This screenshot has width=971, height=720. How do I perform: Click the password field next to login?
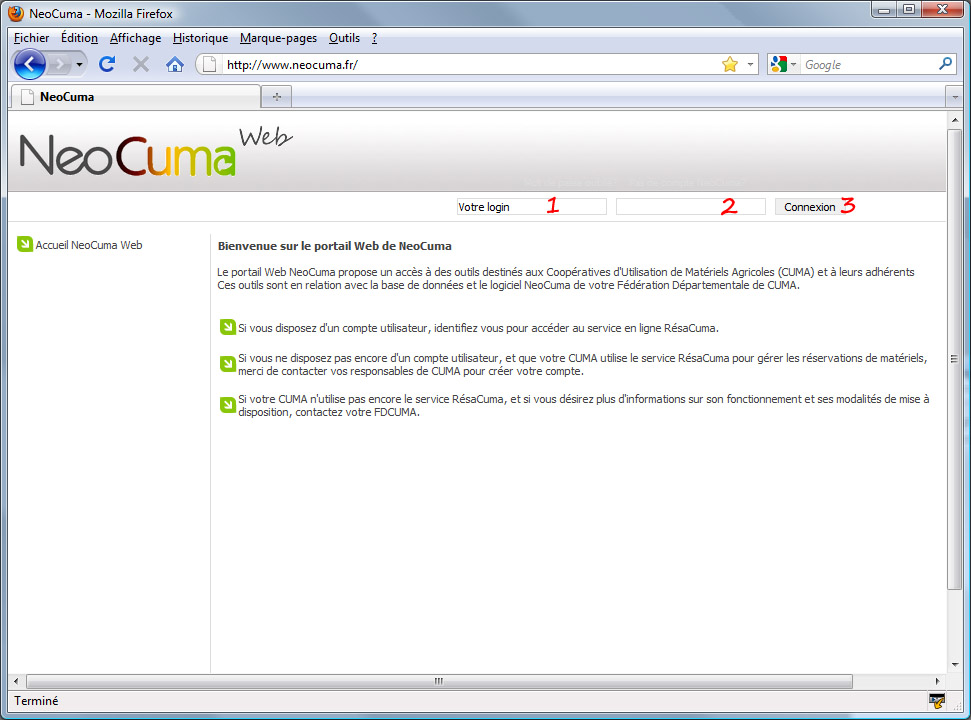pos(690,207)
